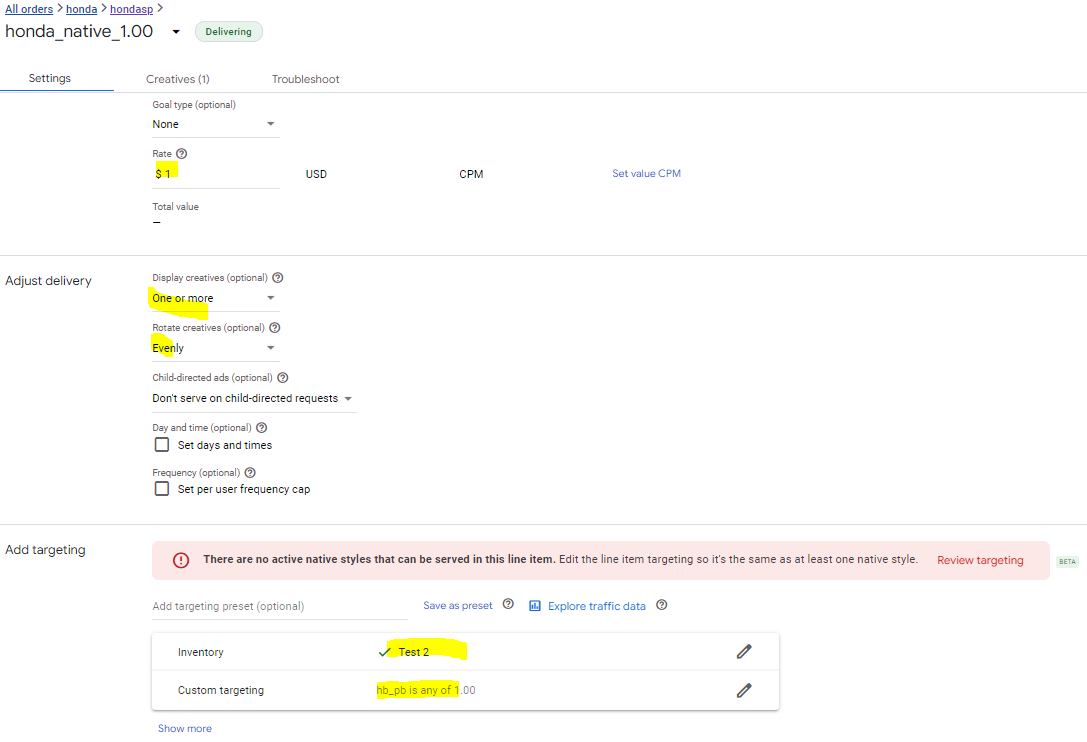The image size is (1087, 742).
Task: Click help icon next to Frequency
Action: [250, 473]
